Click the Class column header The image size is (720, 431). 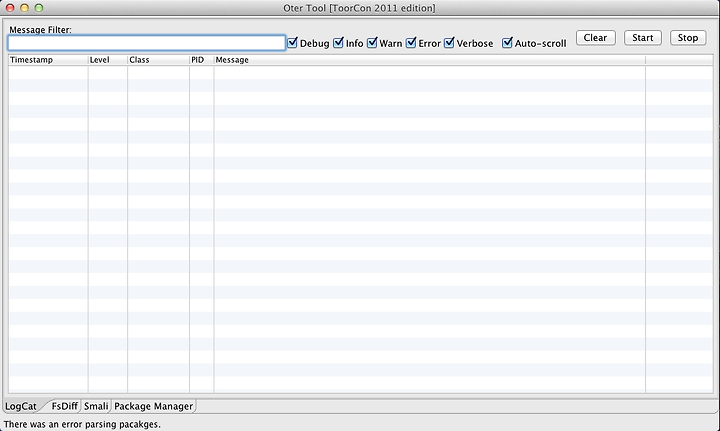158,60
